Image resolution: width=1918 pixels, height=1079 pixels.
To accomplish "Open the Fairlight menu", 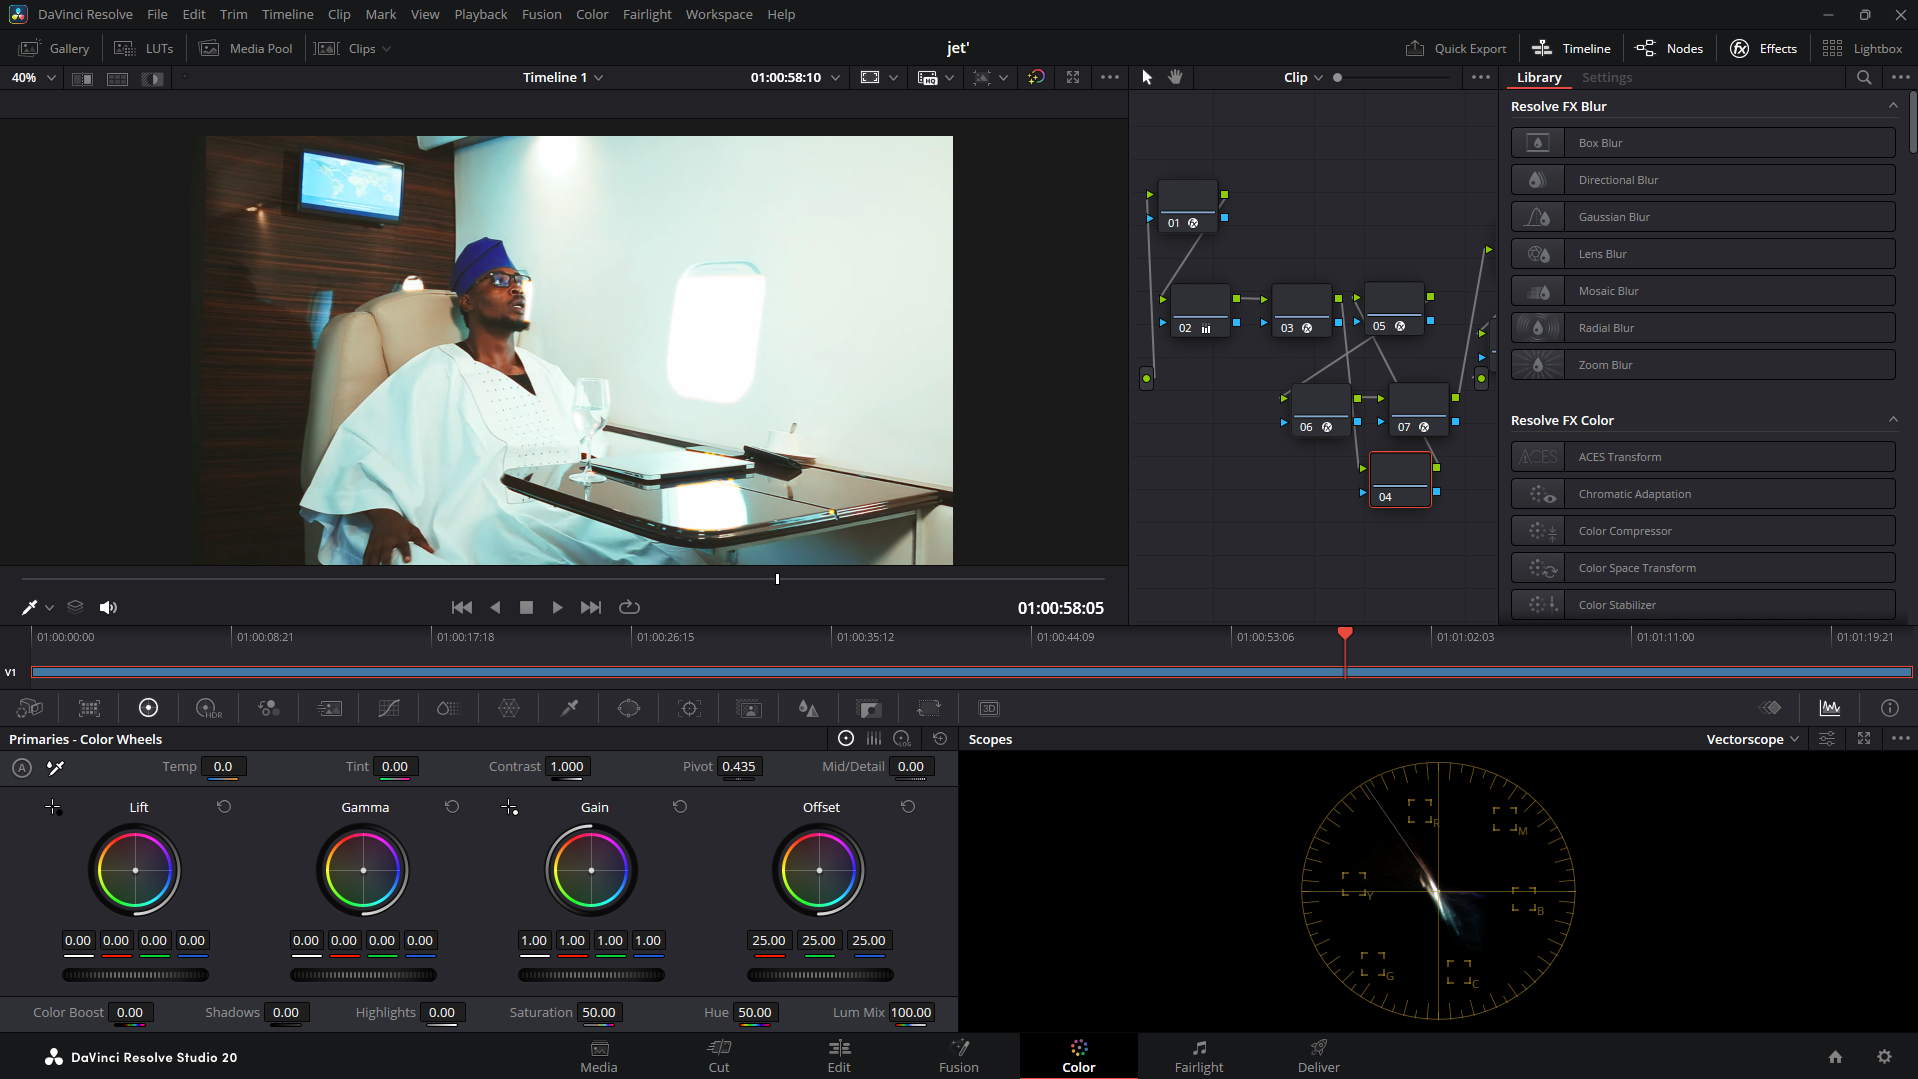I will click(x=647, y=14).
